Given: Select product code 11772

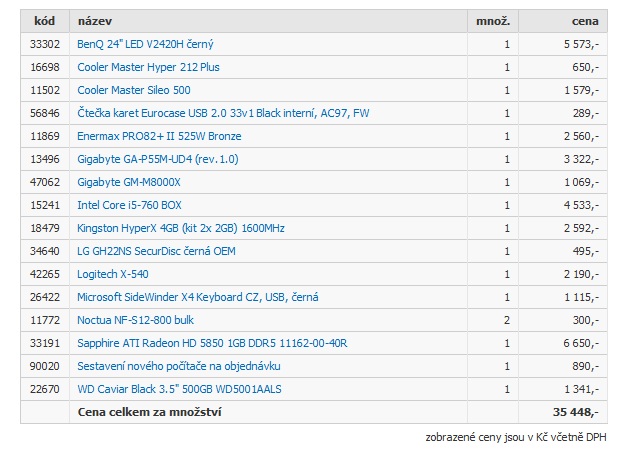Looking at the screenshot, I should click(x=45, y=320).
